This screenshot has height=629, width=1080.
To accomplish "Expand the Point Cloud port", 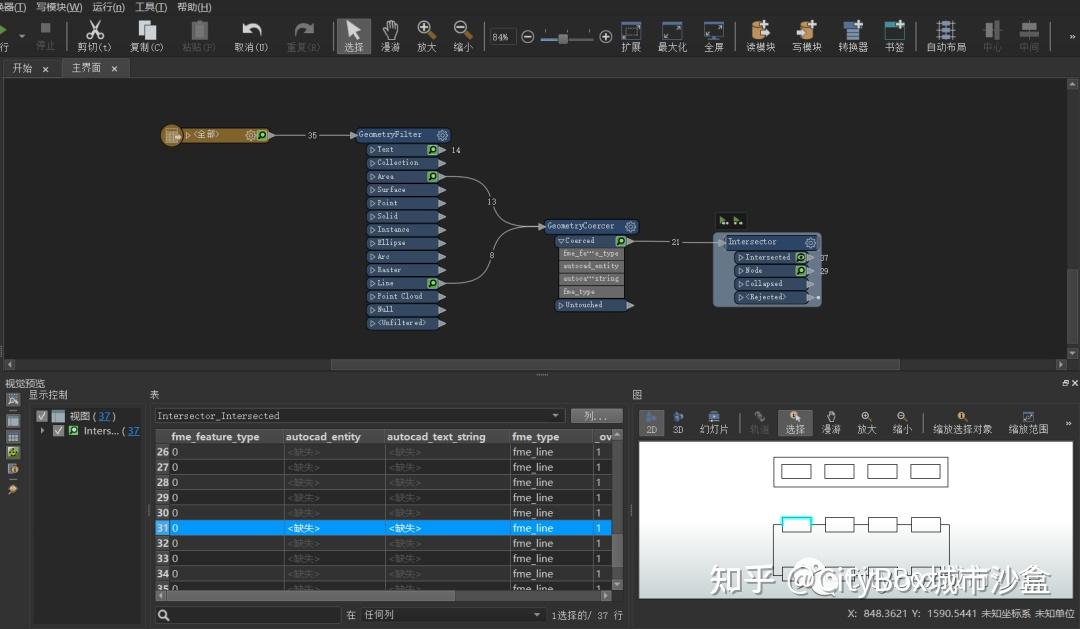I will 373,296.
